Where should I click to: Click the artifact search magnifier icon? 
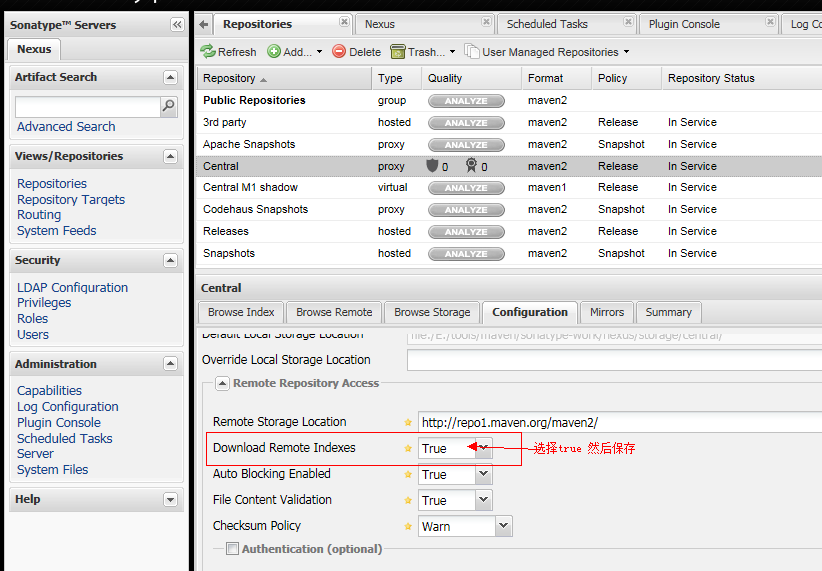pos(168,106)
